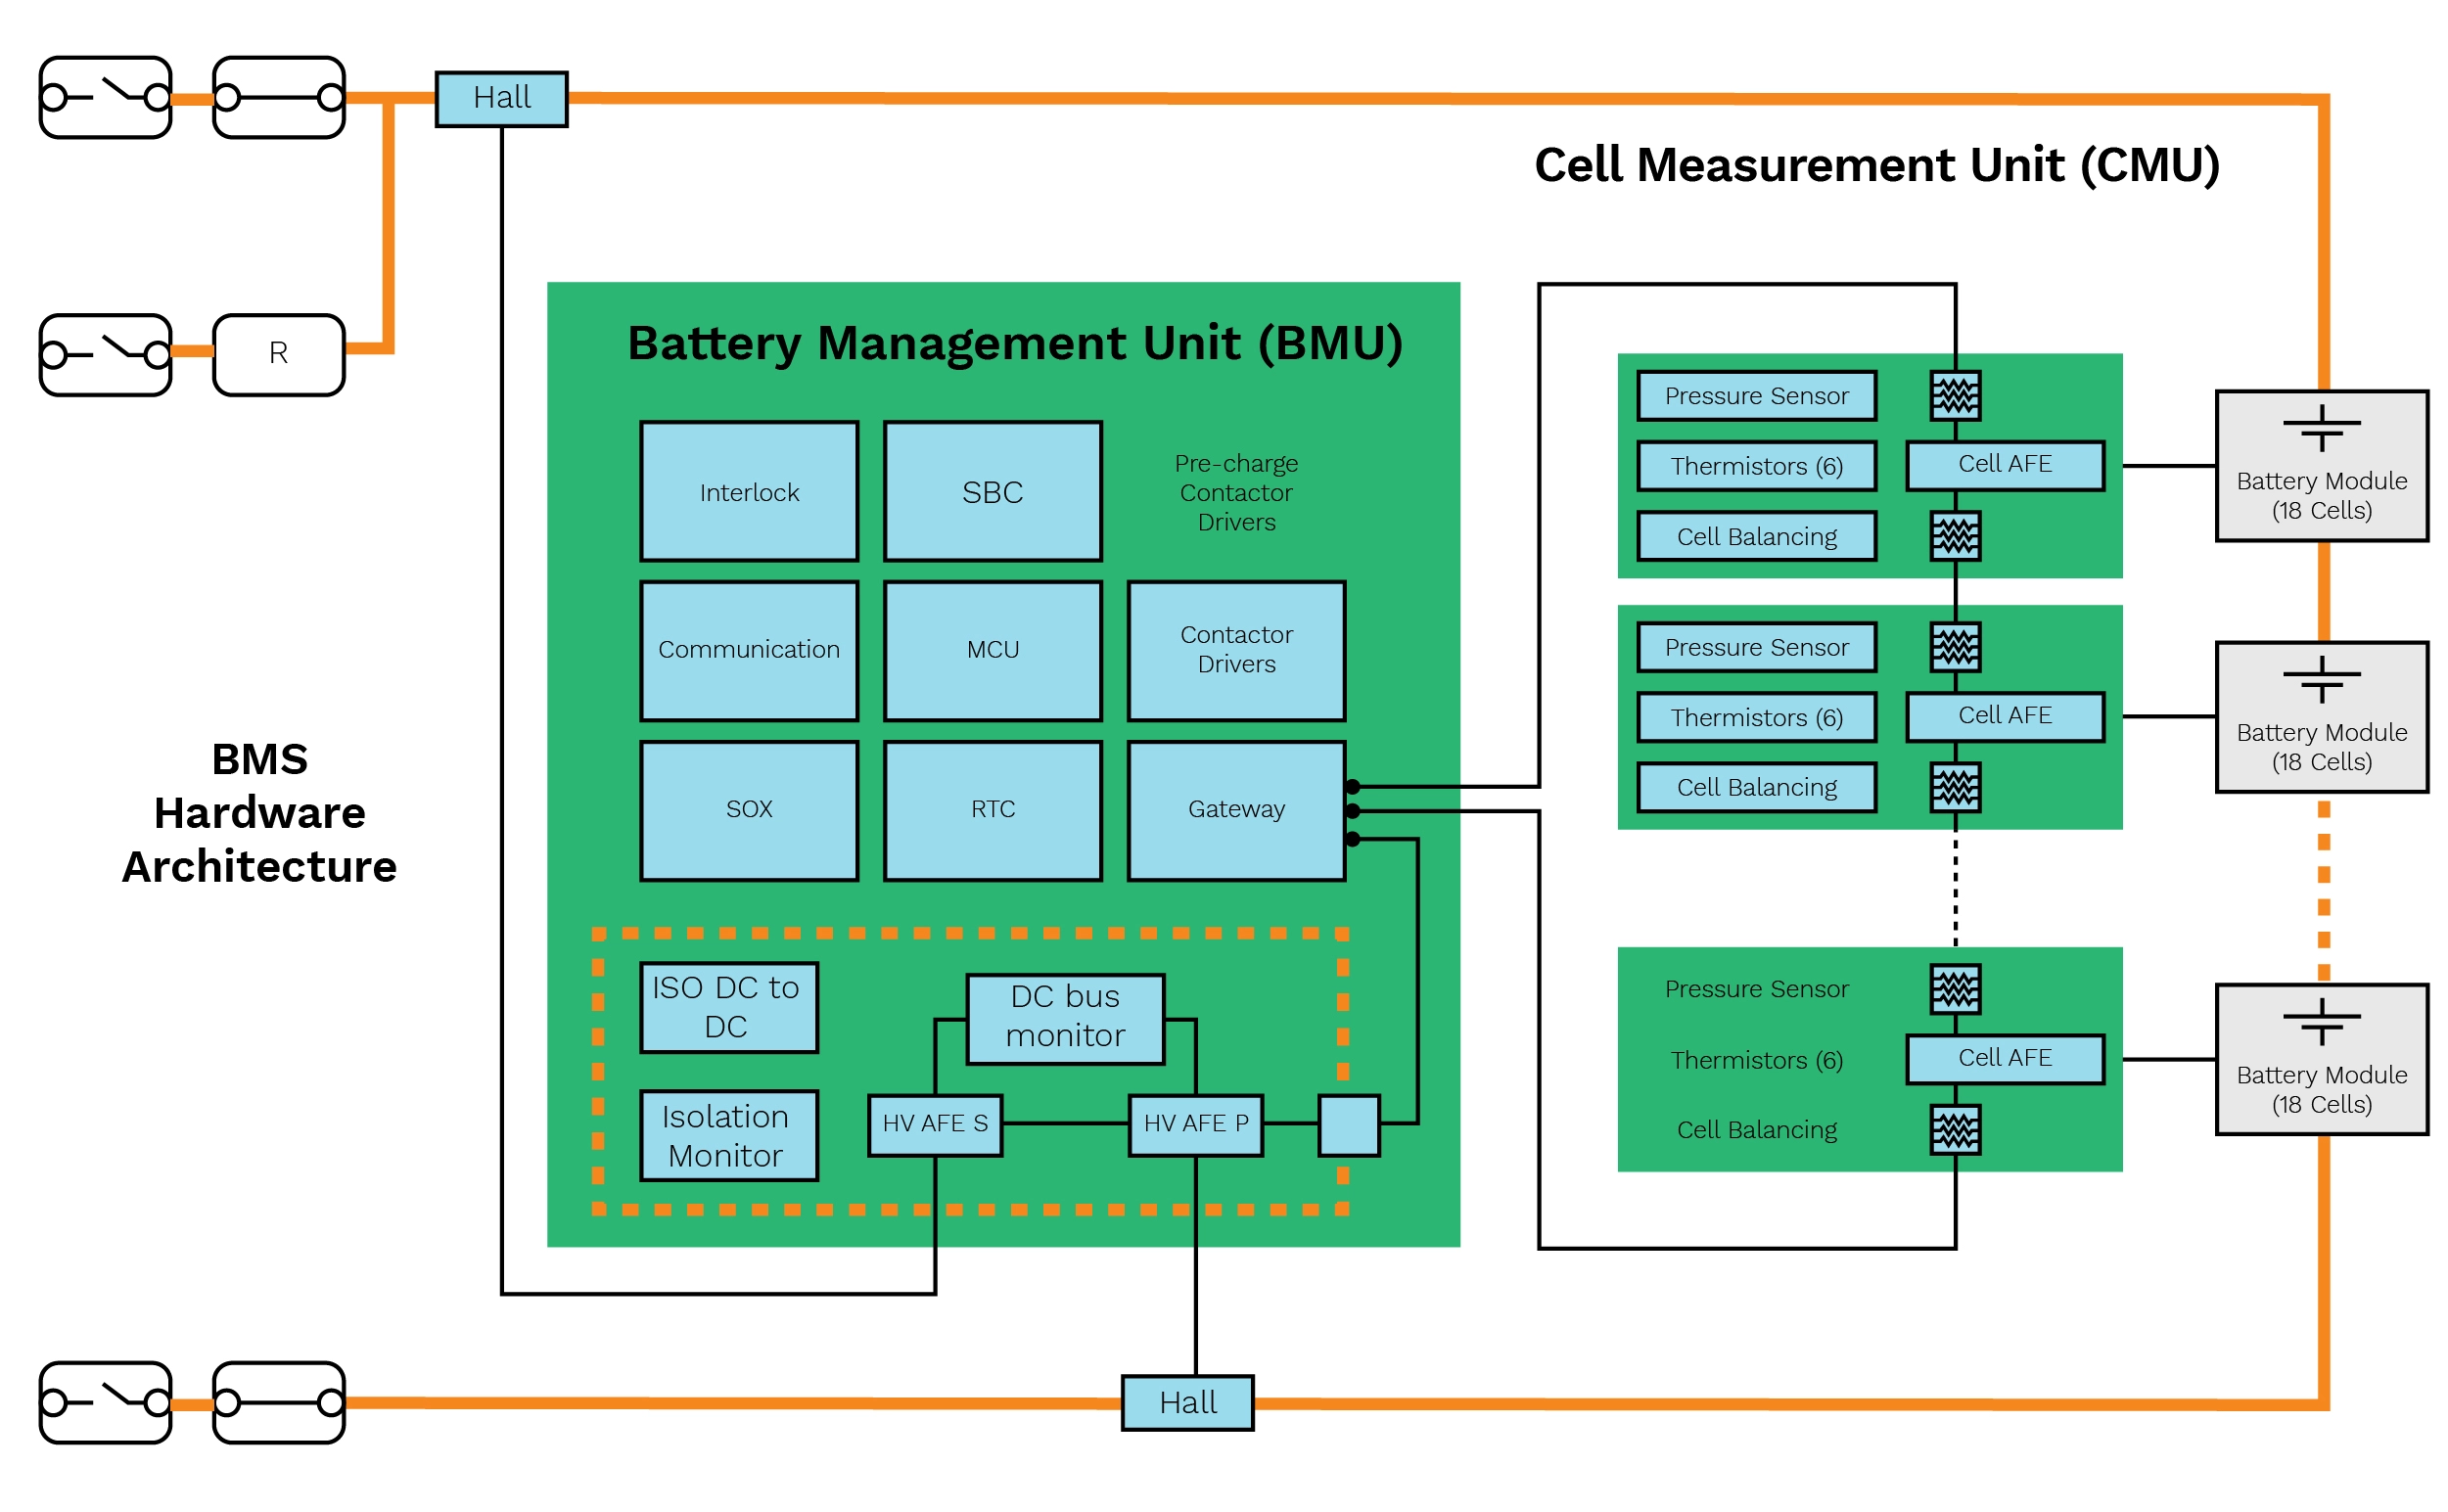Screen dimensions: 2448x1512
Task: Click the Isolation Monitor block
Action: coord(729,1135)
